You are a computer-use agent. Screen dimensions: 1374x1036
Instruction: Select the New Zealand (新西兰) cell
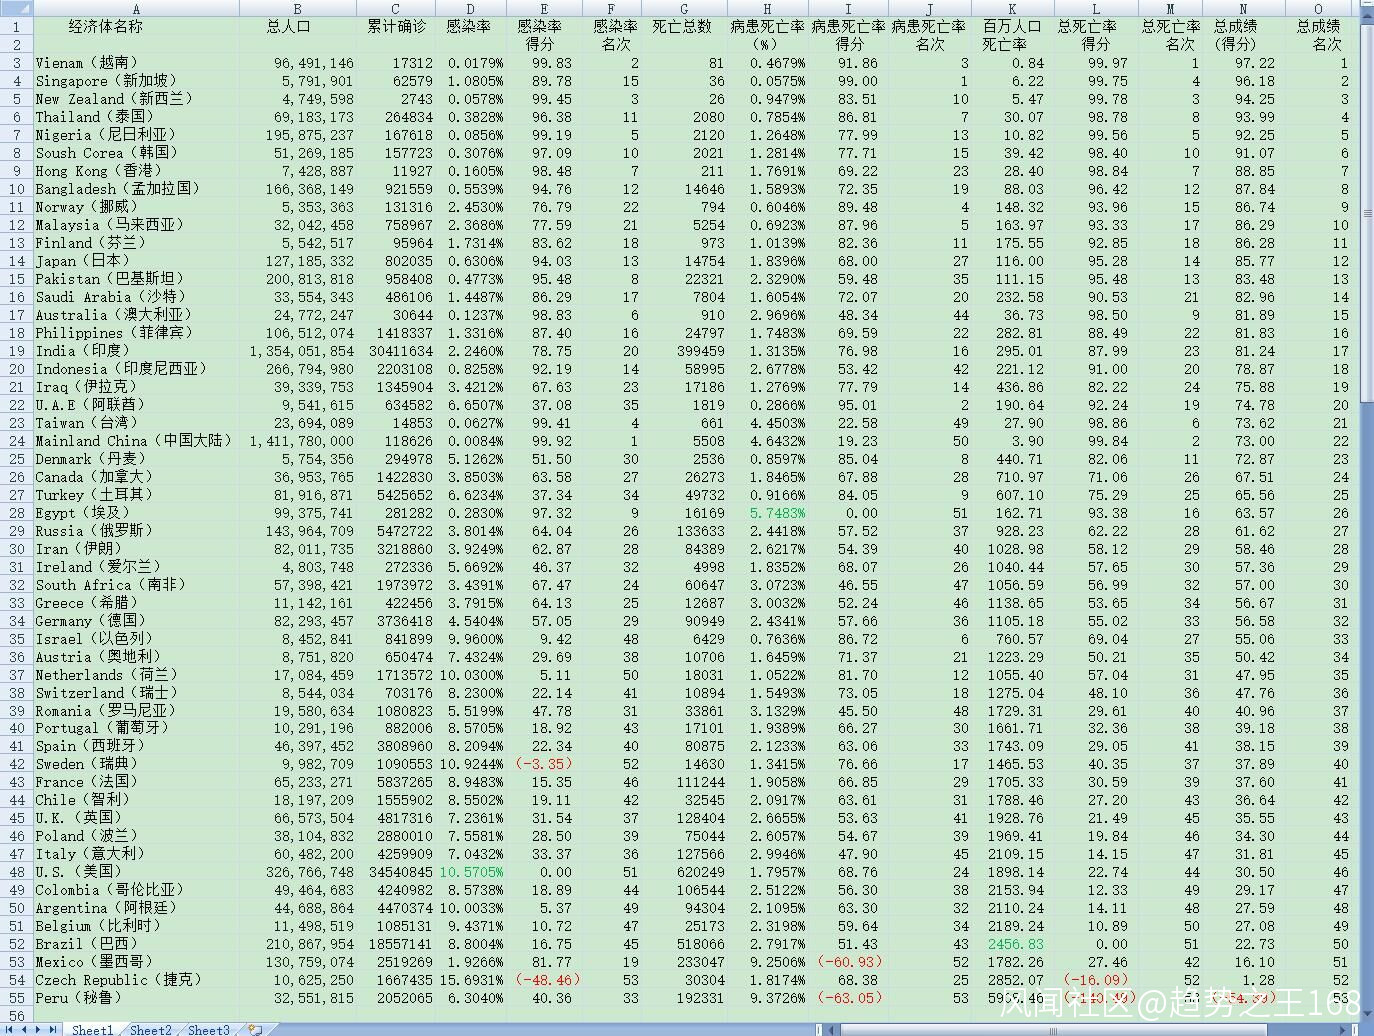pyautogui.click(x=136, y=99)
